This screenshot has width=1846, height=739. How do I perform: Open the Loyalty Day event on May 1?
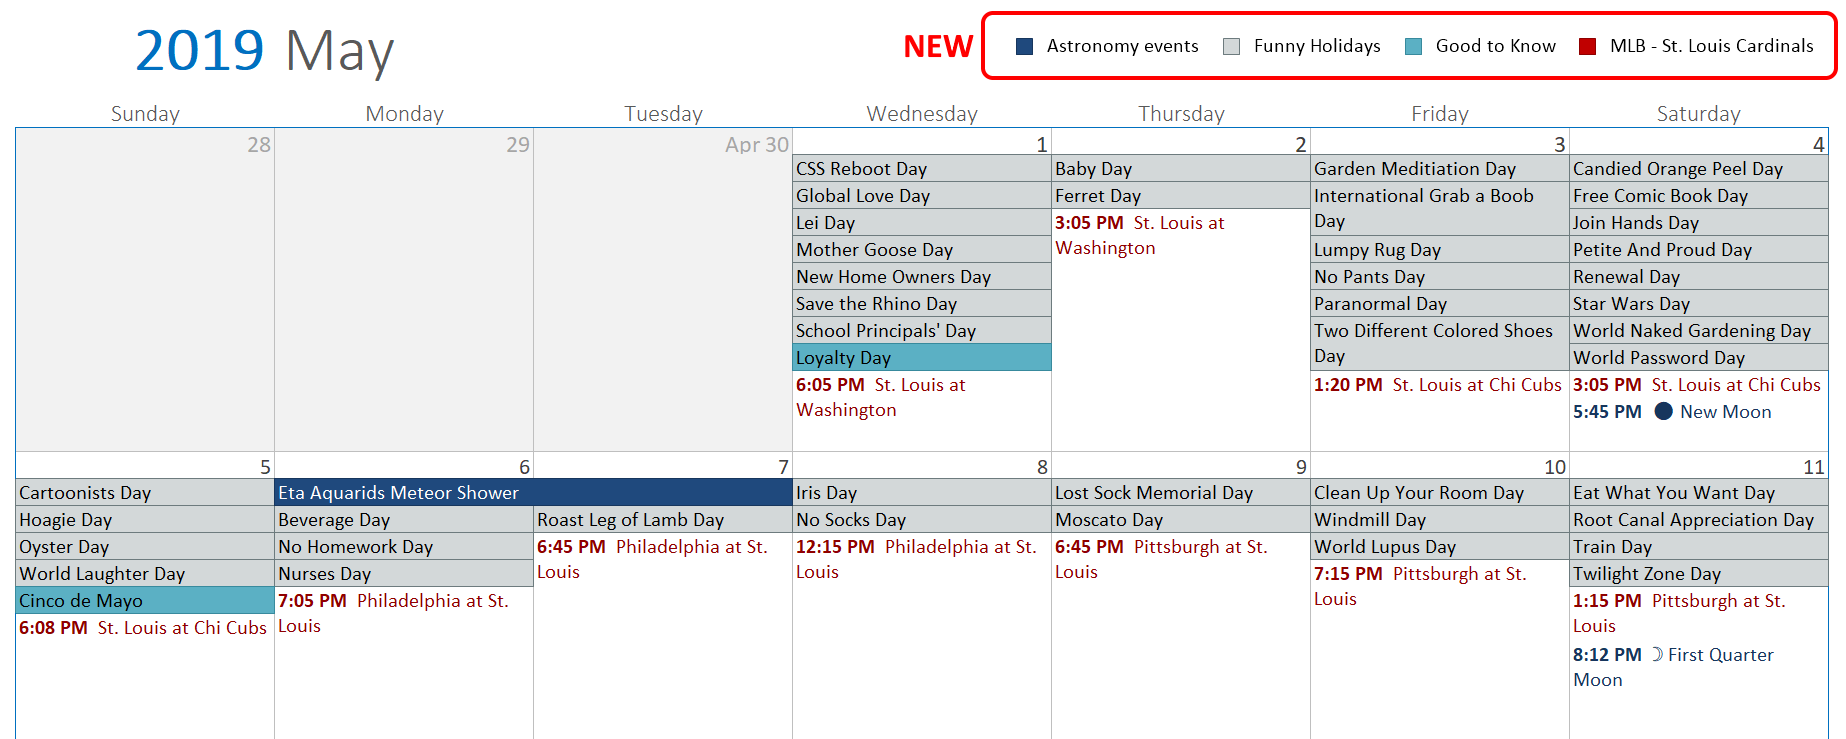921,357
